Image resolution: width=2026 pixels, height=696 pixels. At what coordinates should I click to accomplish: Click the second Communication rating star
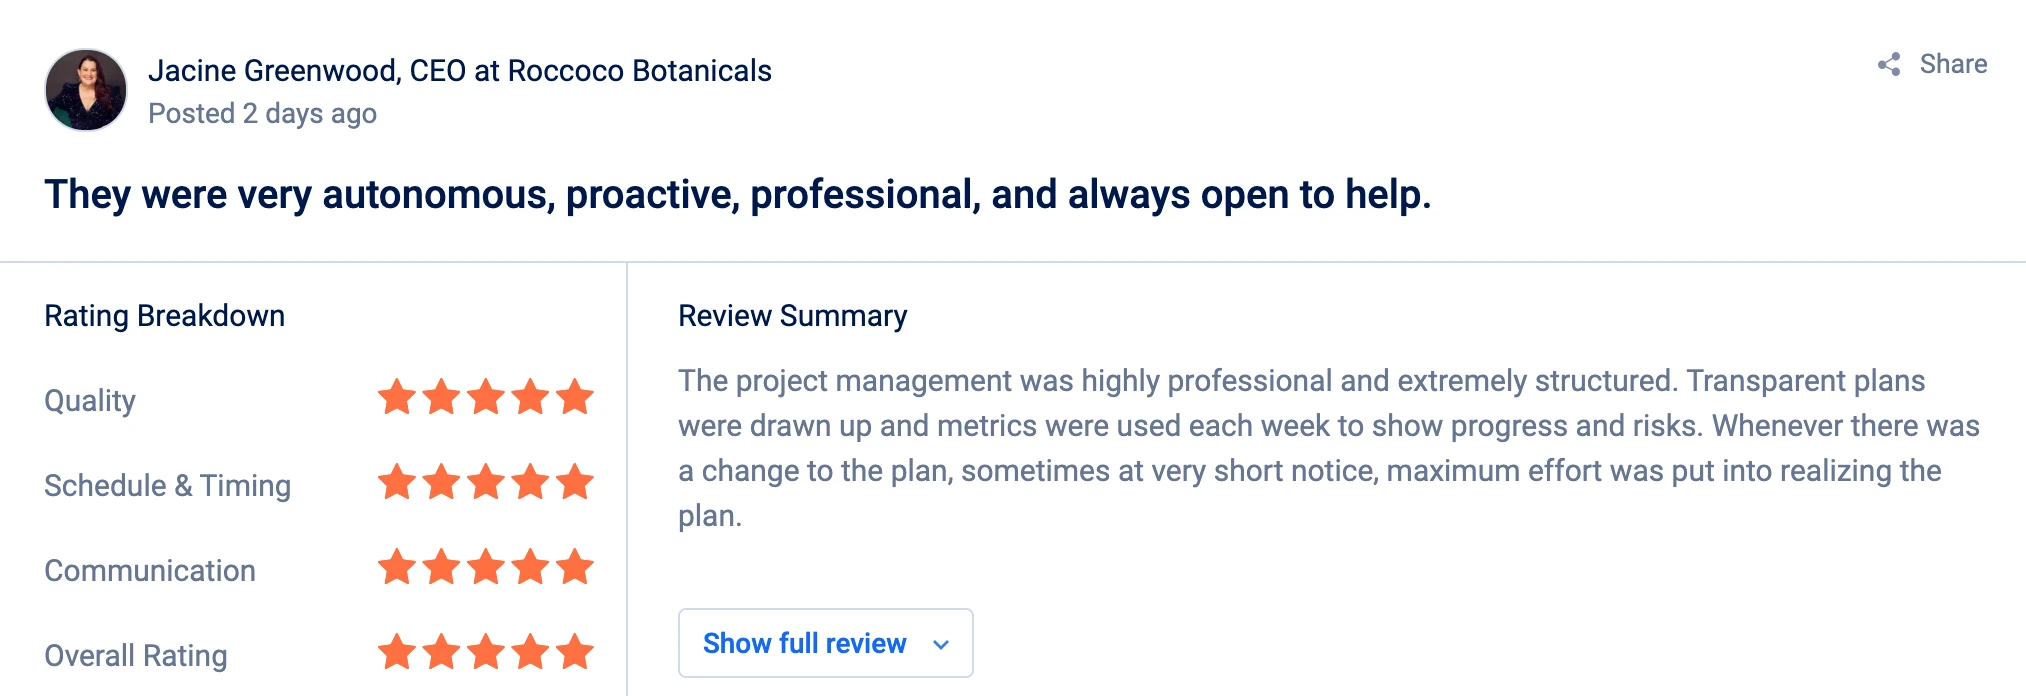click(x=441, y=567)
